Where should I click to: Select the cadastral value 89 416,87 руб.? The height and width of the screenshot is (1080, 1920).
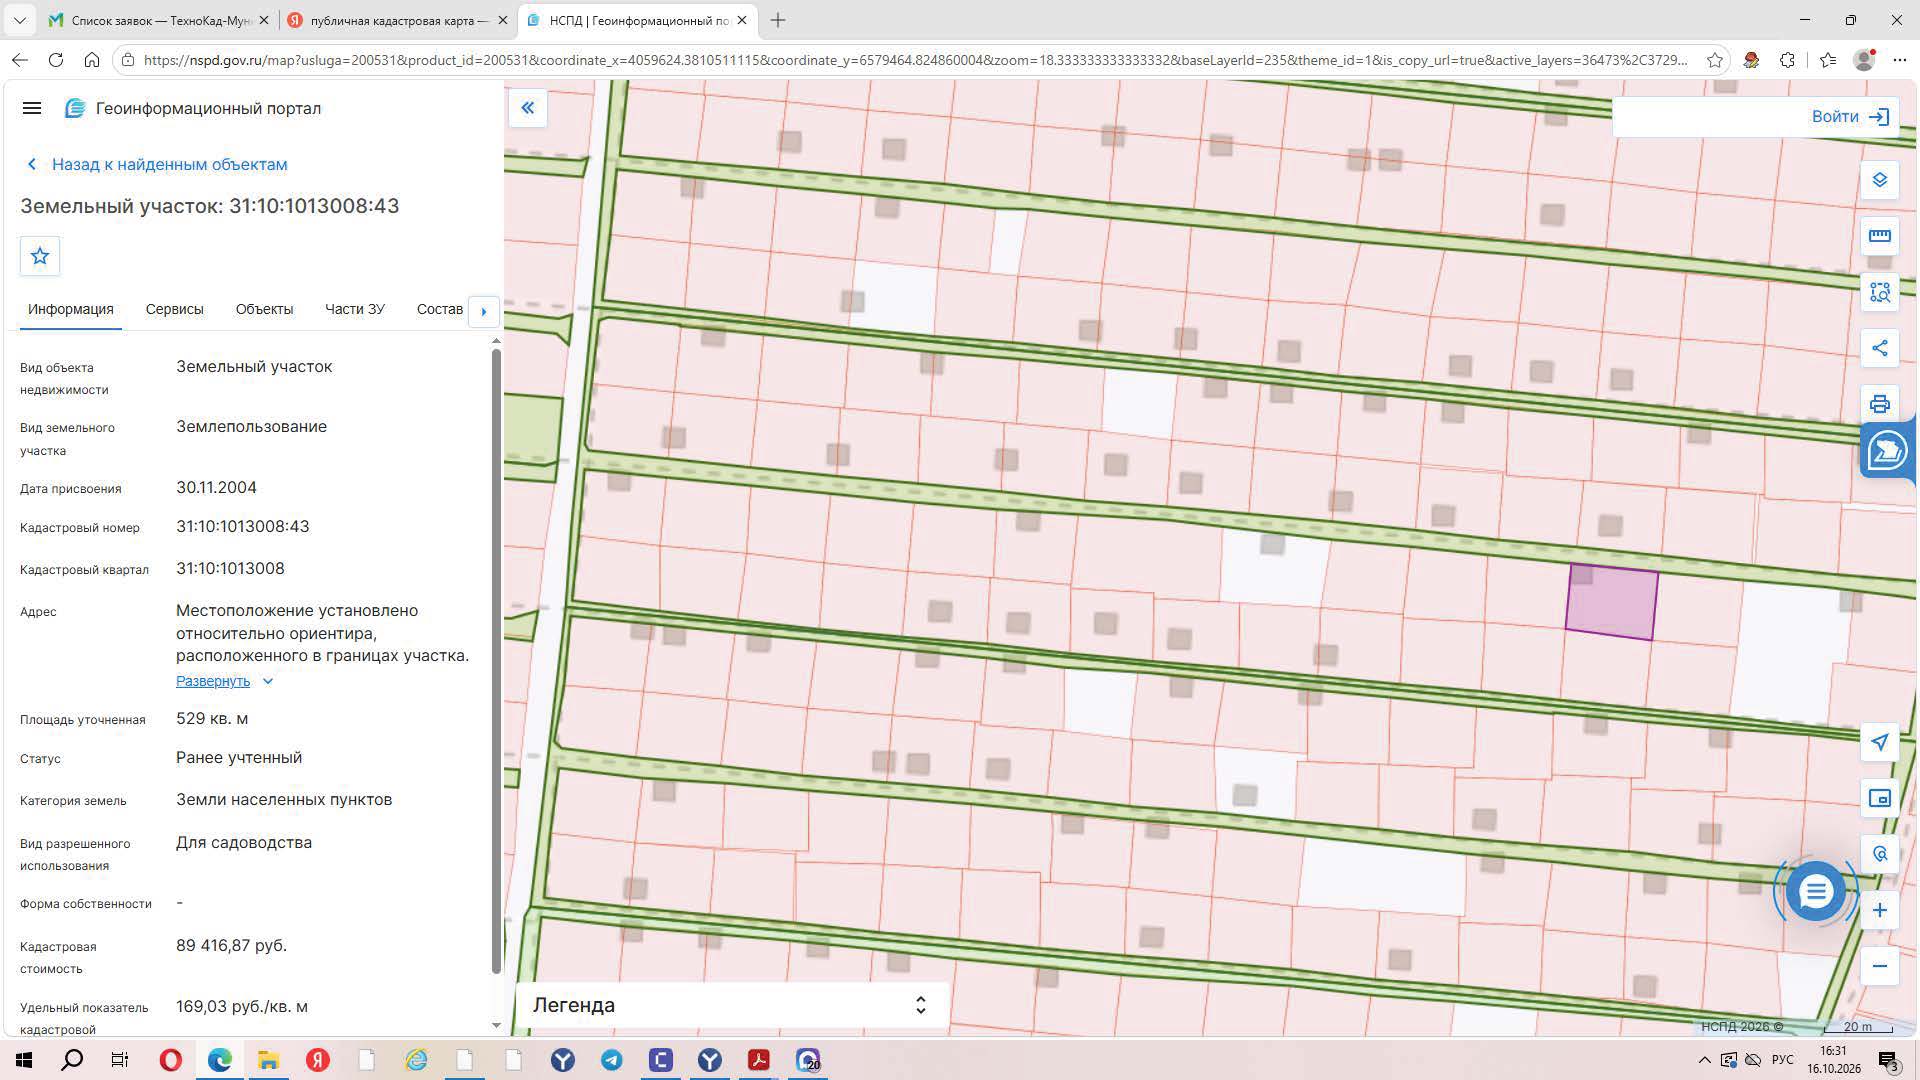tap(231, 945)
